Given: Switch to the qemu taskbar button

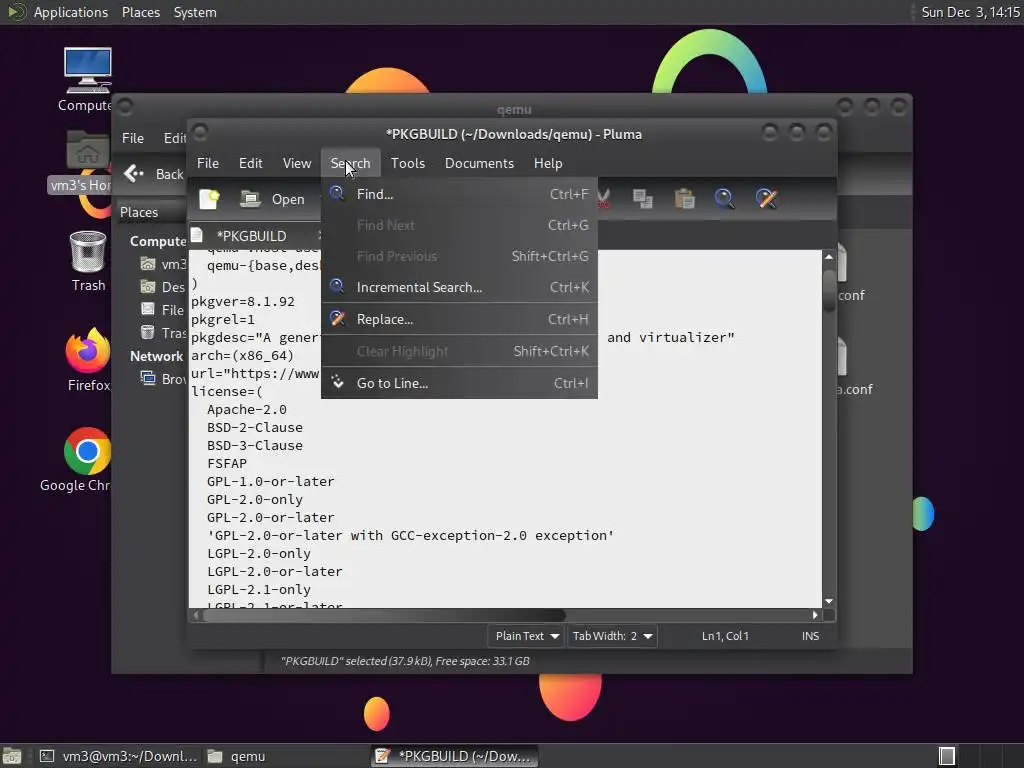Looking at the screenshot, I should pos(285,756).
